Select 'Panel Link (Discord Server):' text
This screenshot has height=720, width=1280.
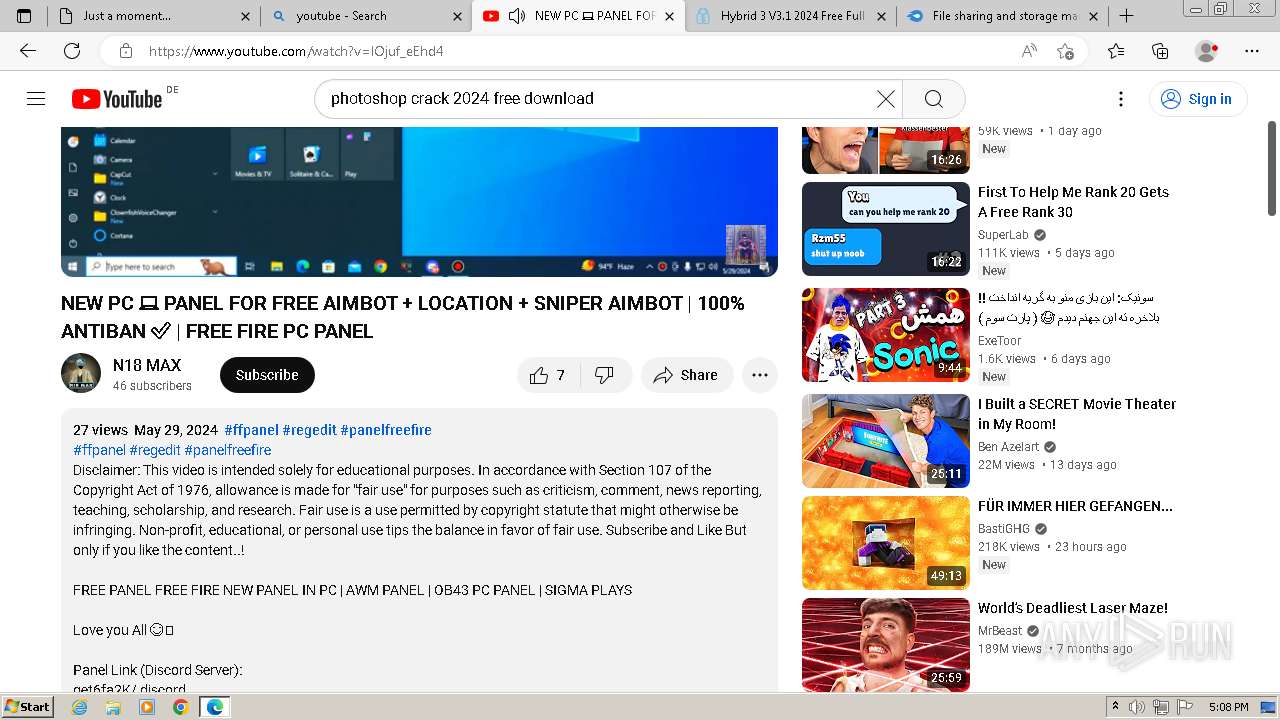point(158,670)
